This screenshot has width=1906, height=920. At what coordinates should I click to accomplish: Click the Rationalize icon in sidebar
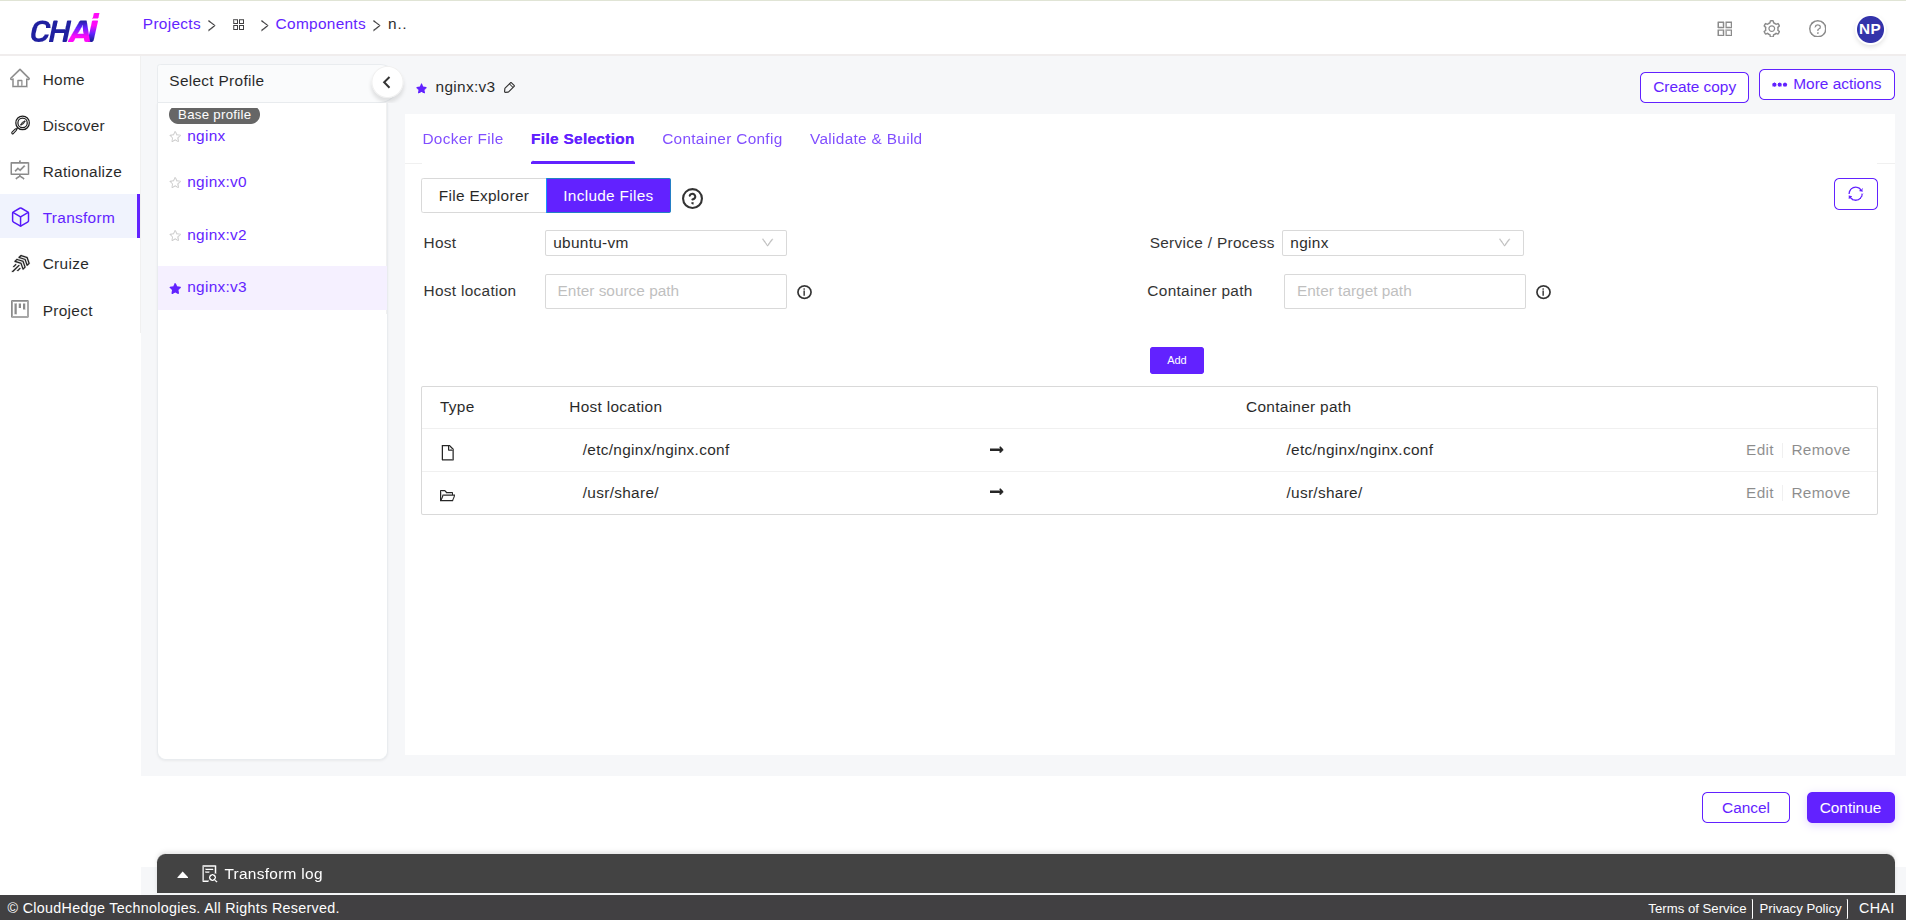20,171
